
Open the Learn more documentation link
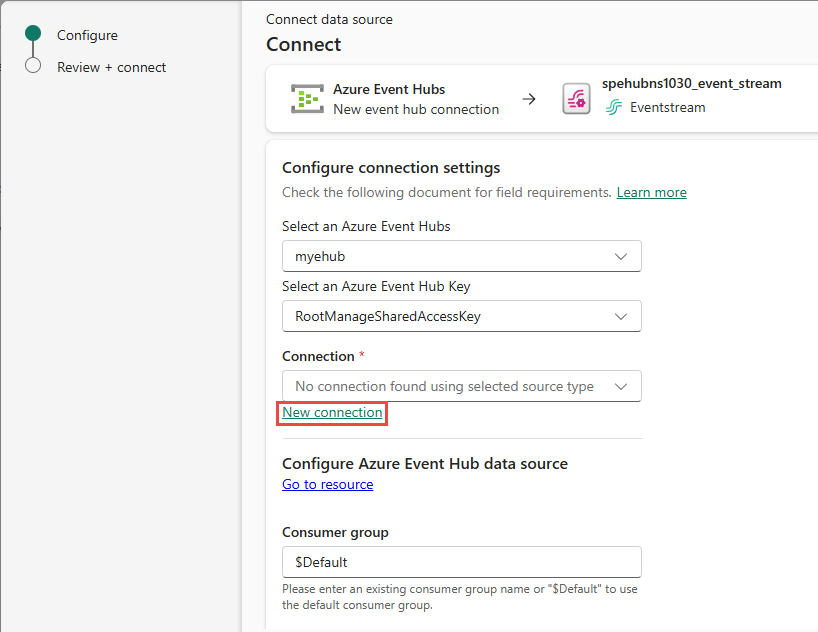[x=651, y=193]
